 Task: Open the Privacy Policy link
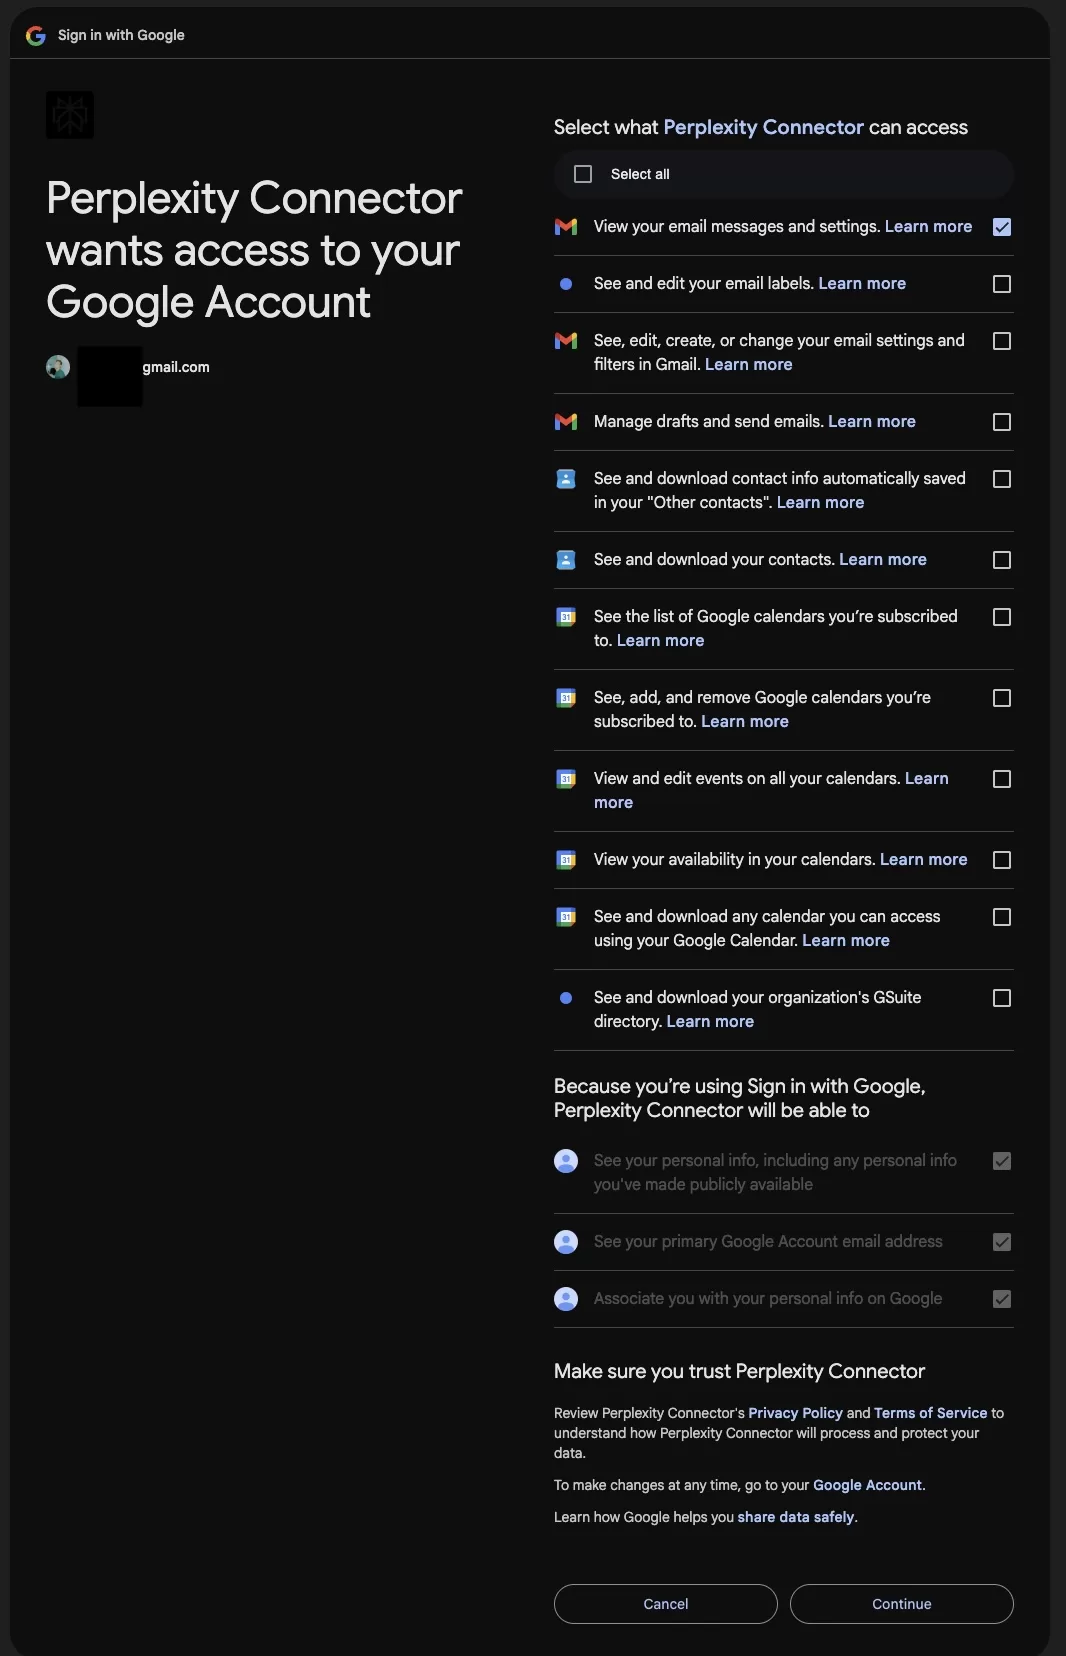click(x=795, y=1413)
